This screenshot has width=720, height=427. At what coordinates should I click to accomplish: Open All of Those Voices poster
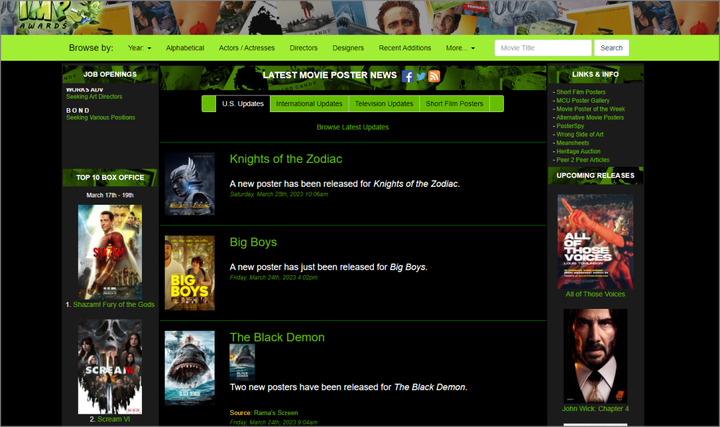596,242
